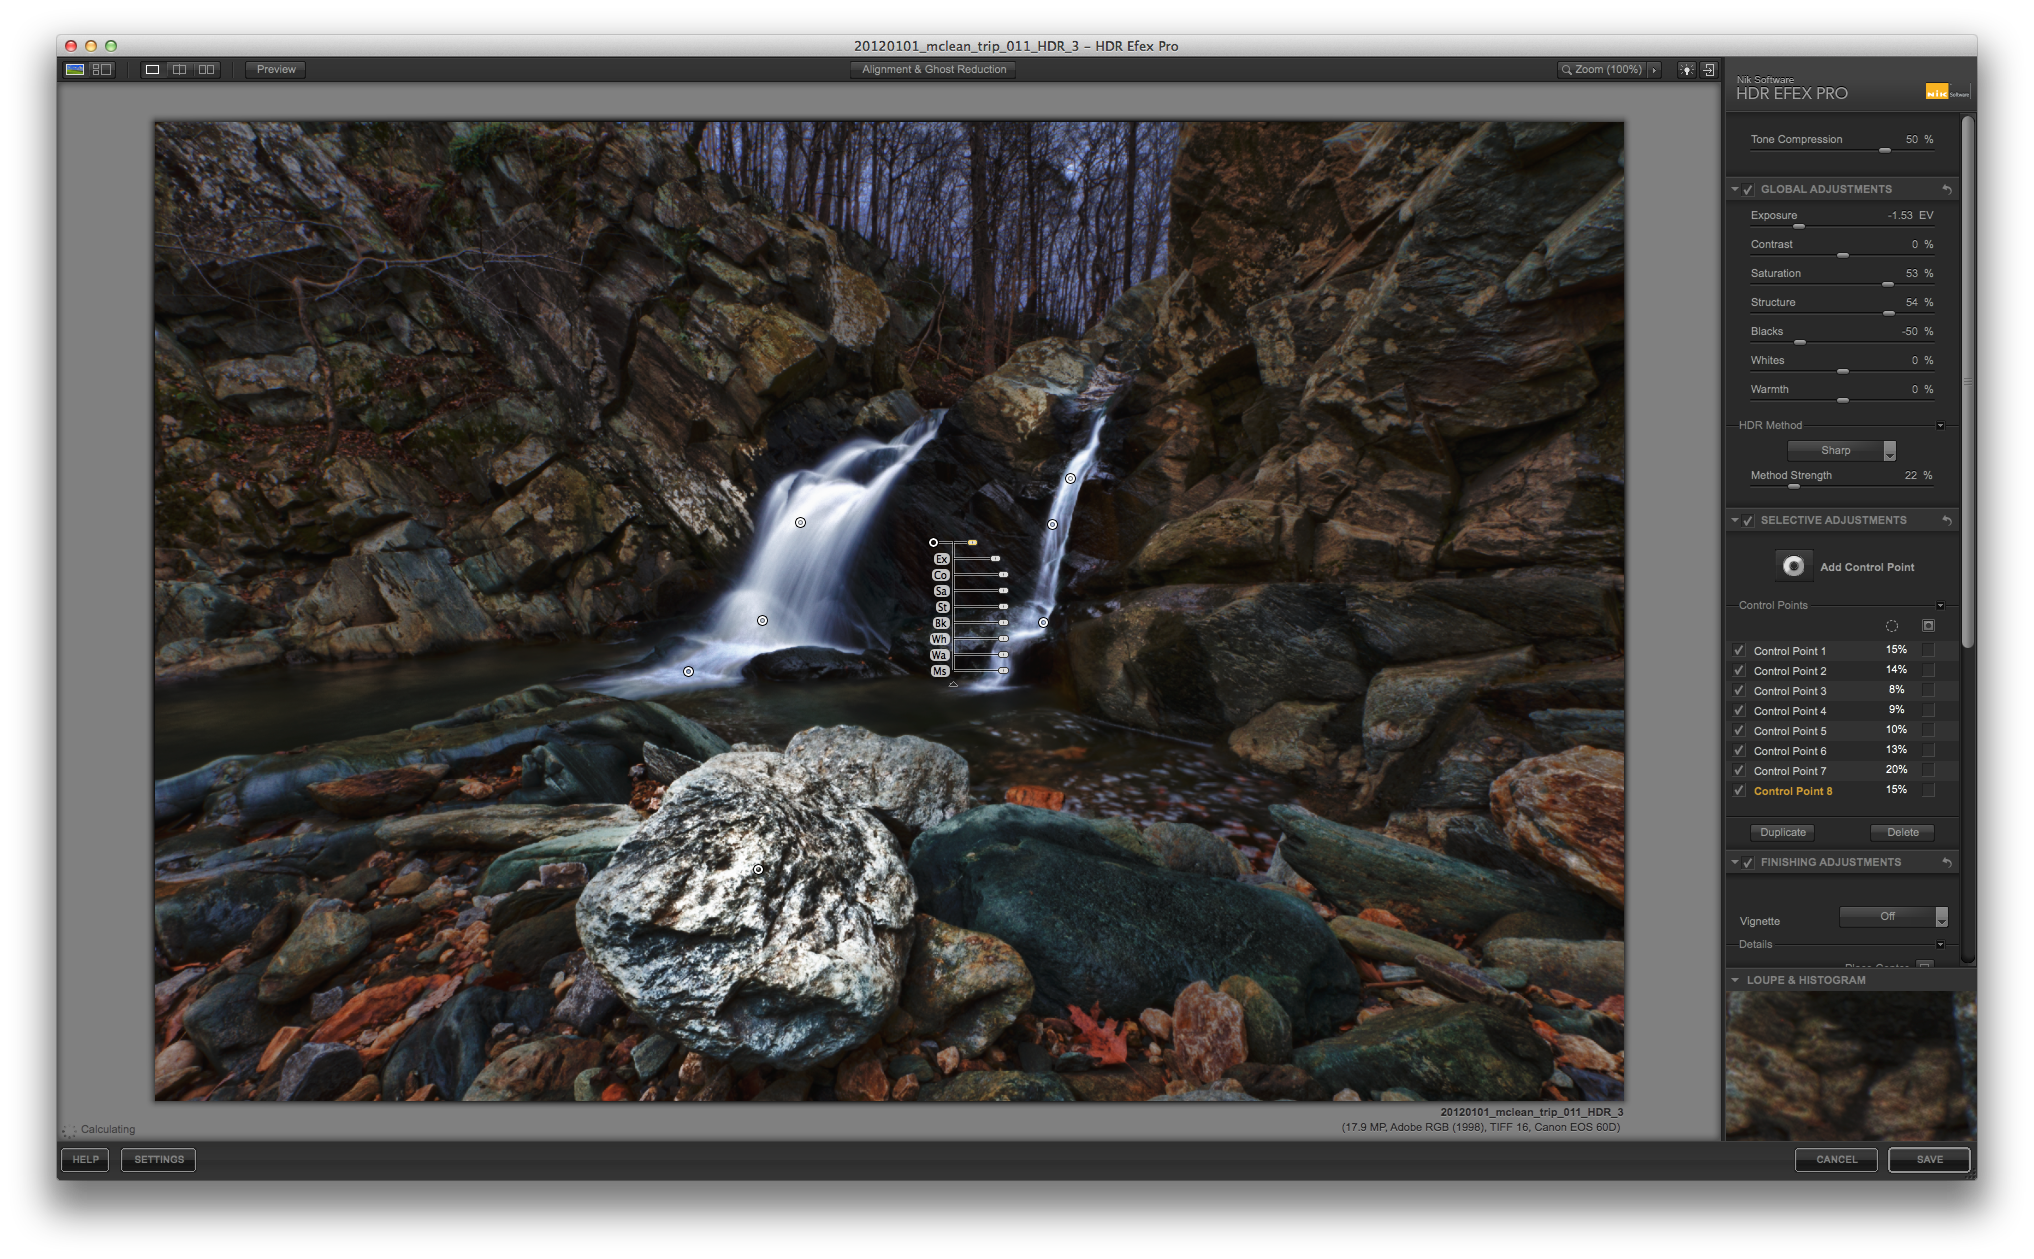Collapse the Control Points list arrow

tap(1940, 606)
